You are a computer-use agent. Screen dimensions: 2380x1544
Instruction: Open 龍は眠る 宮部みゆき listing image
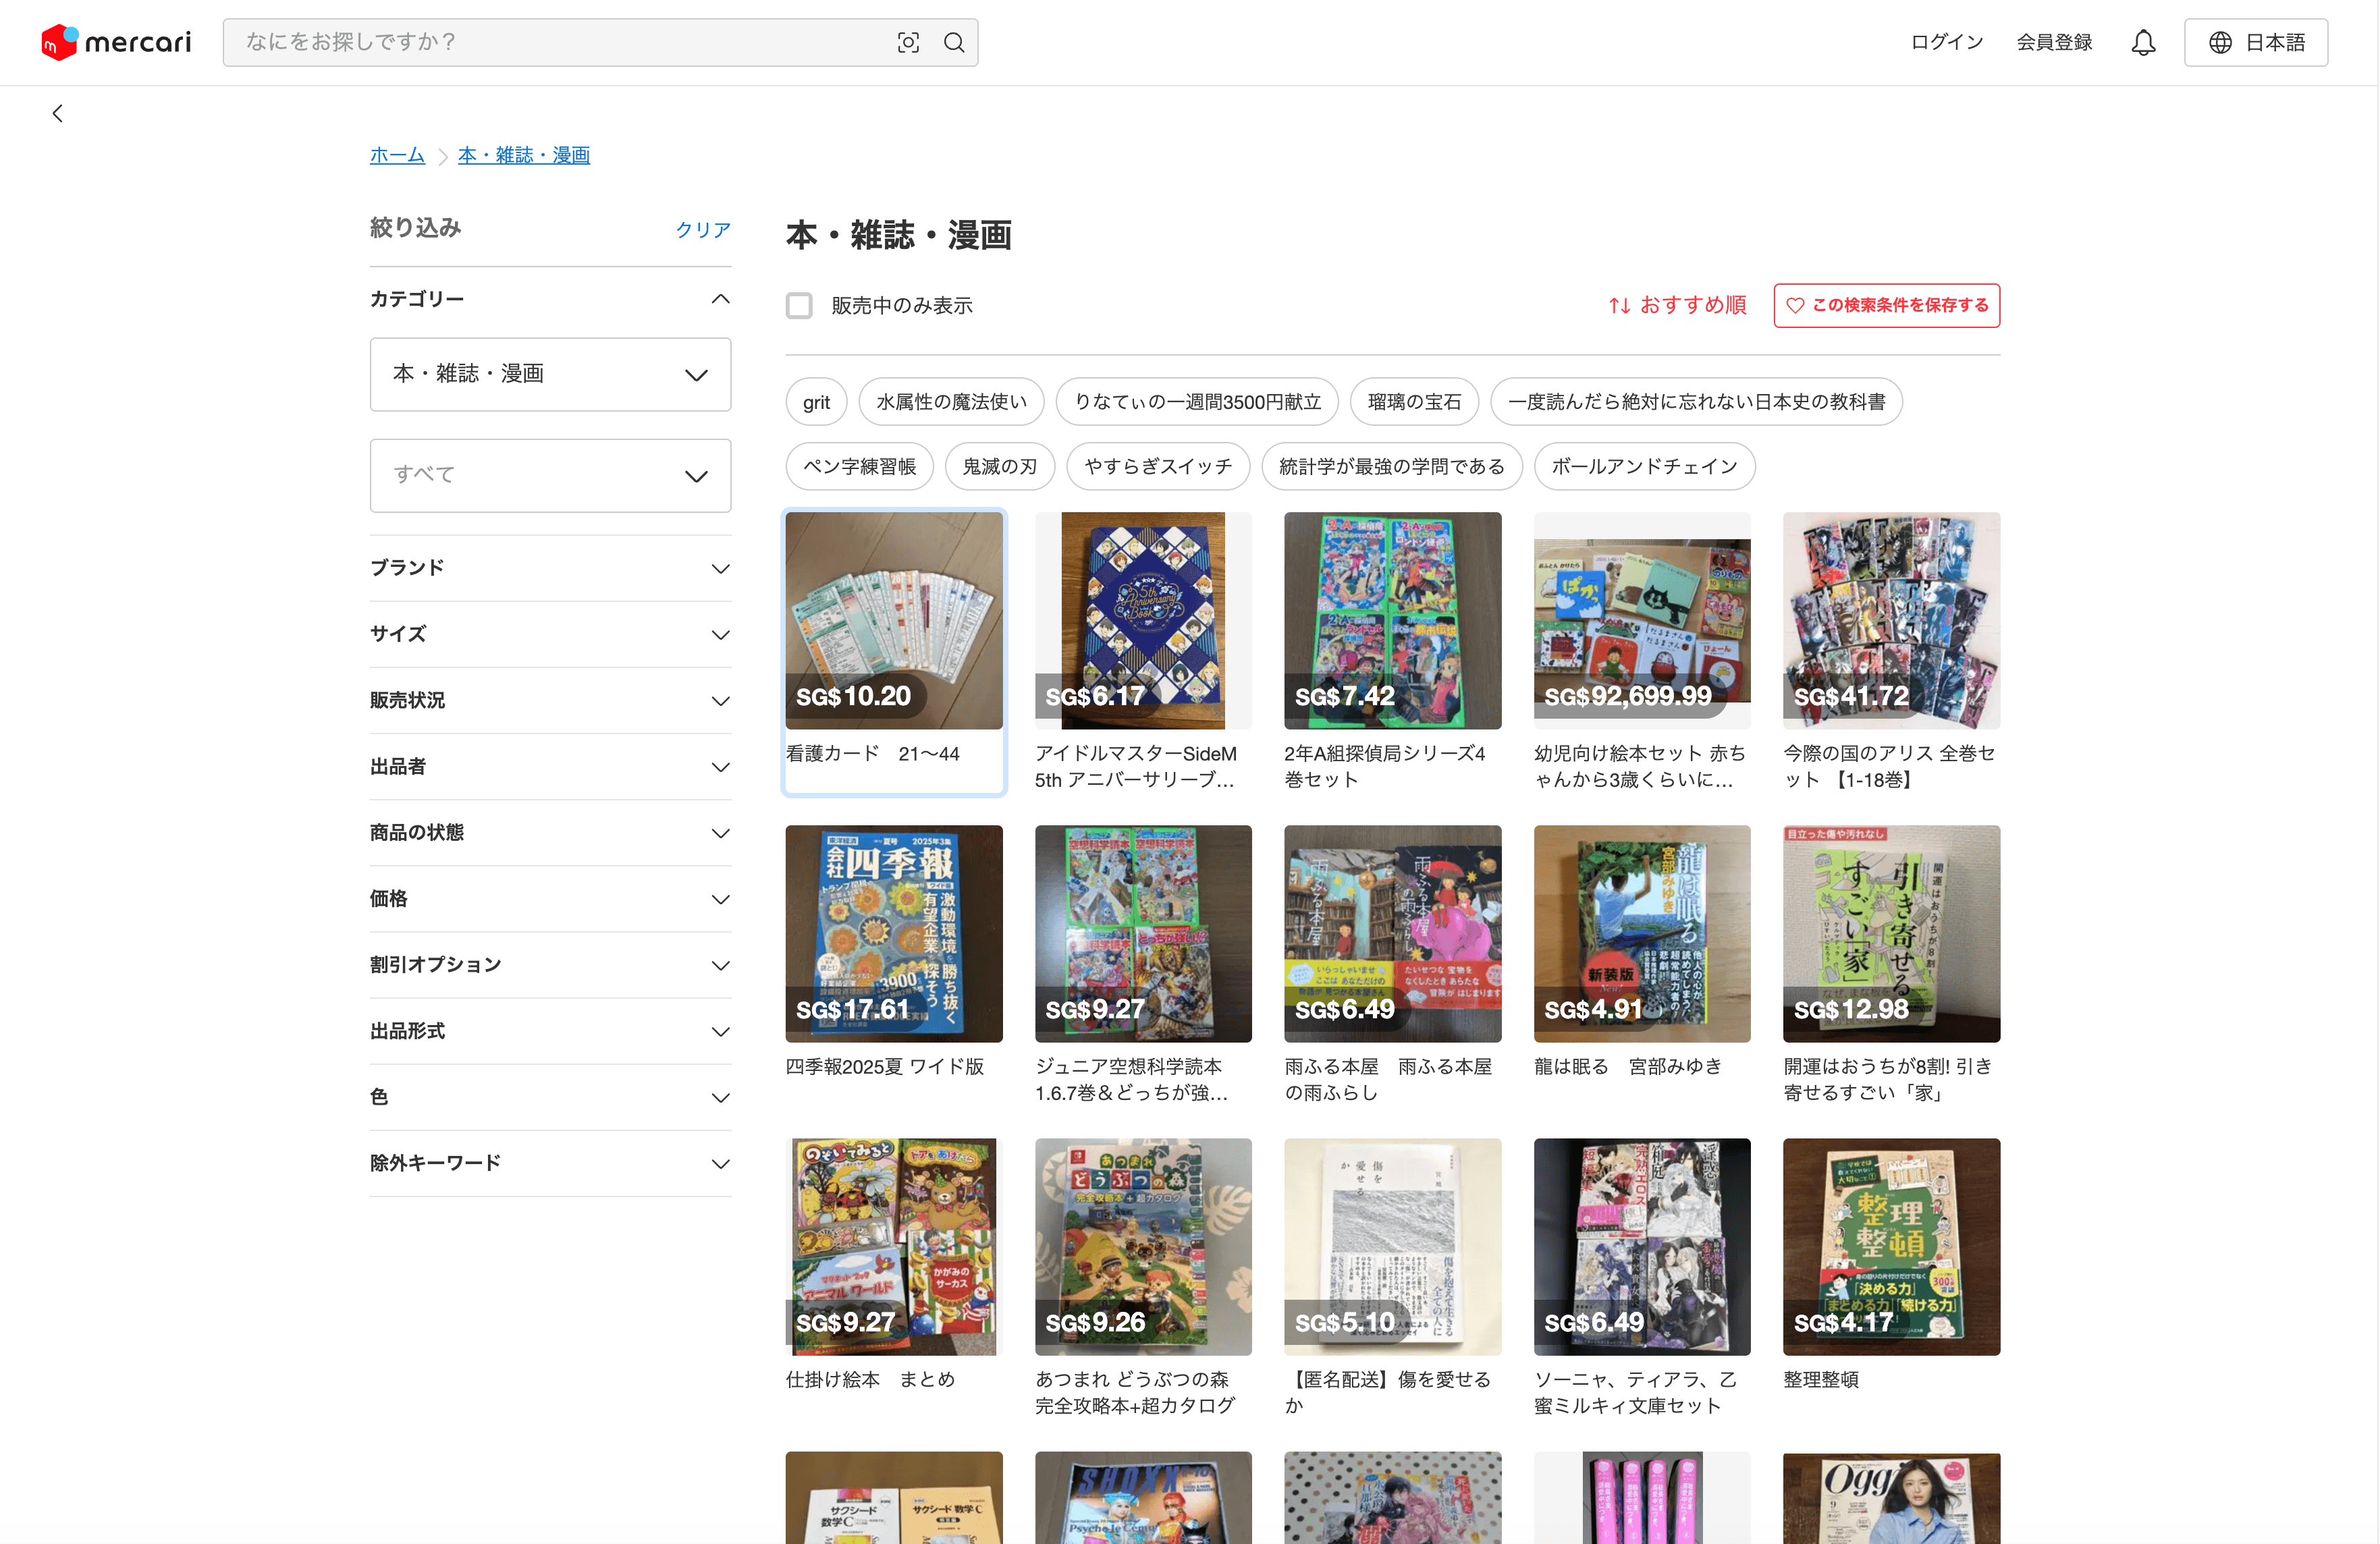tap(1642, 933)
